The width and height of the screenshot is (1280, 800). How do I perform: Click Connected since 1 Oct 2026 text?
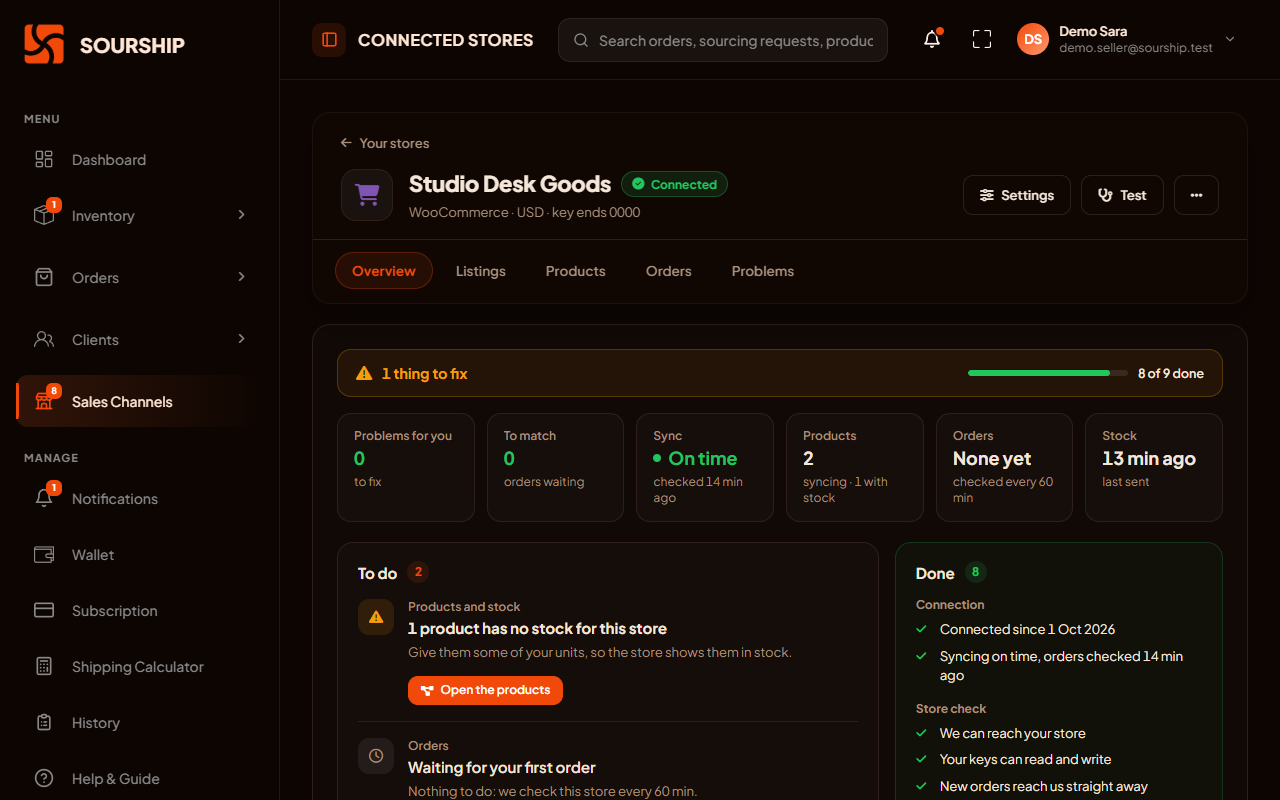point(1027,629)
